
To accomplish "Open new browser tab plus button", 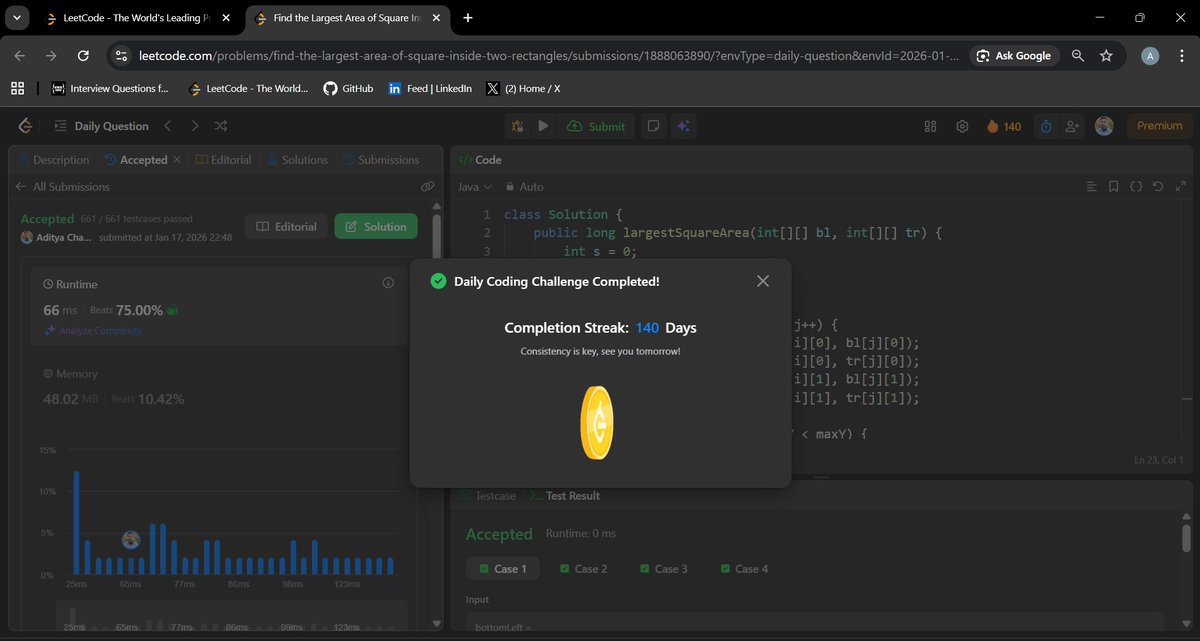I will [x=467, y=17].
